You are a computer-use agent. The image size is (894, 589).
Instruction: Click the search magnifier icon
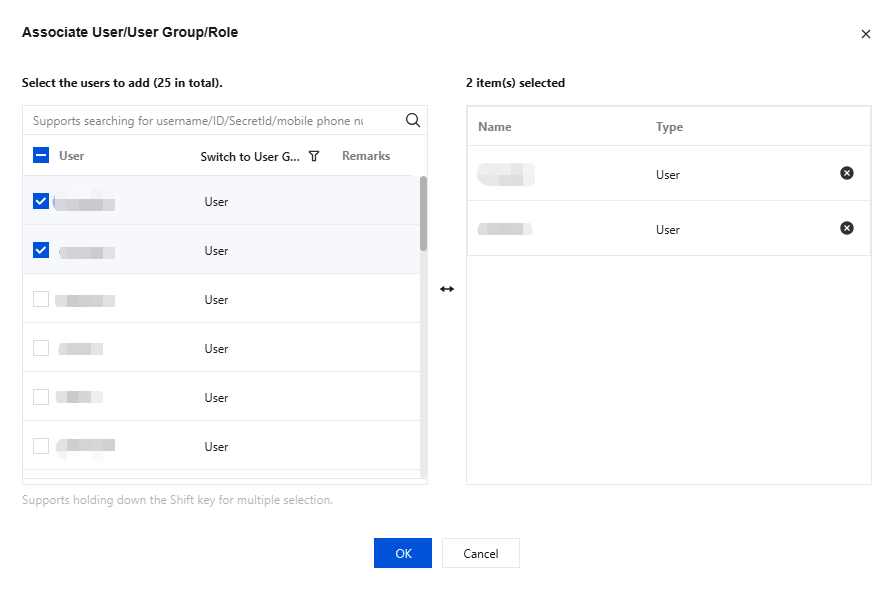point(413,120)
